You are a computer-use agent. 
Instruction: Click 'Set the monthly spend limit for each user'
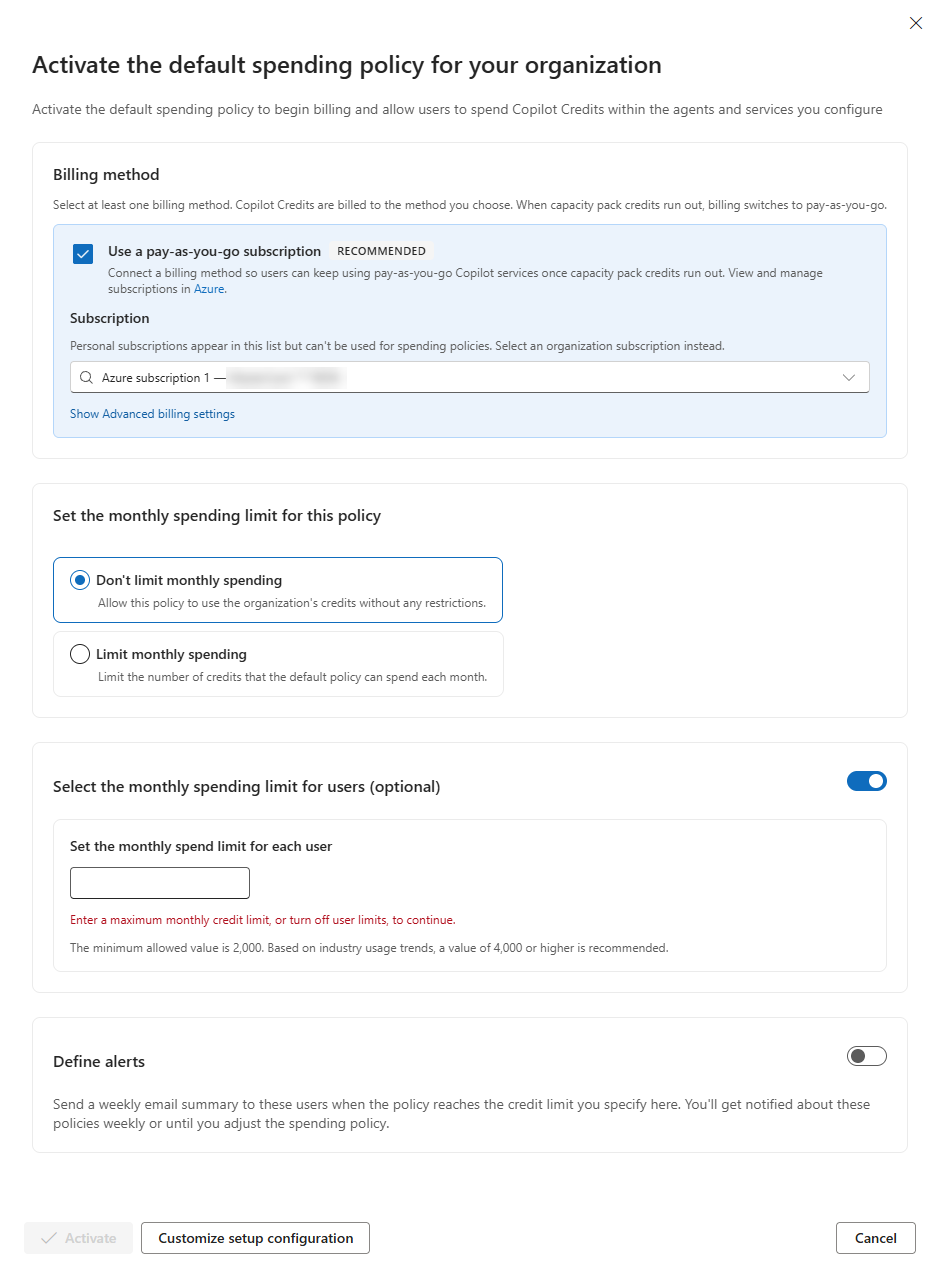[x=201, y=846]
